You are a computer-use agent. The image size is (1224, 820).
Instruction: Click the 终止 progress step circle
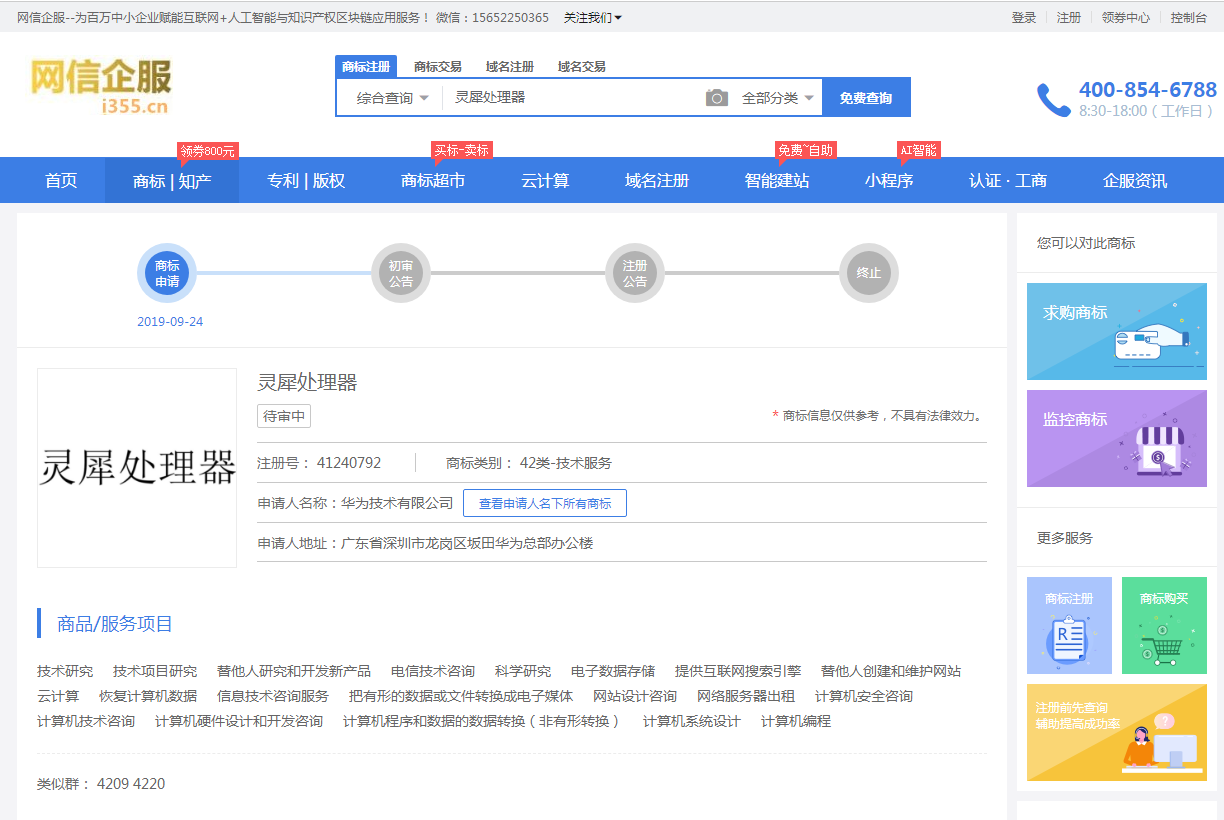click(x=869, y=273)
